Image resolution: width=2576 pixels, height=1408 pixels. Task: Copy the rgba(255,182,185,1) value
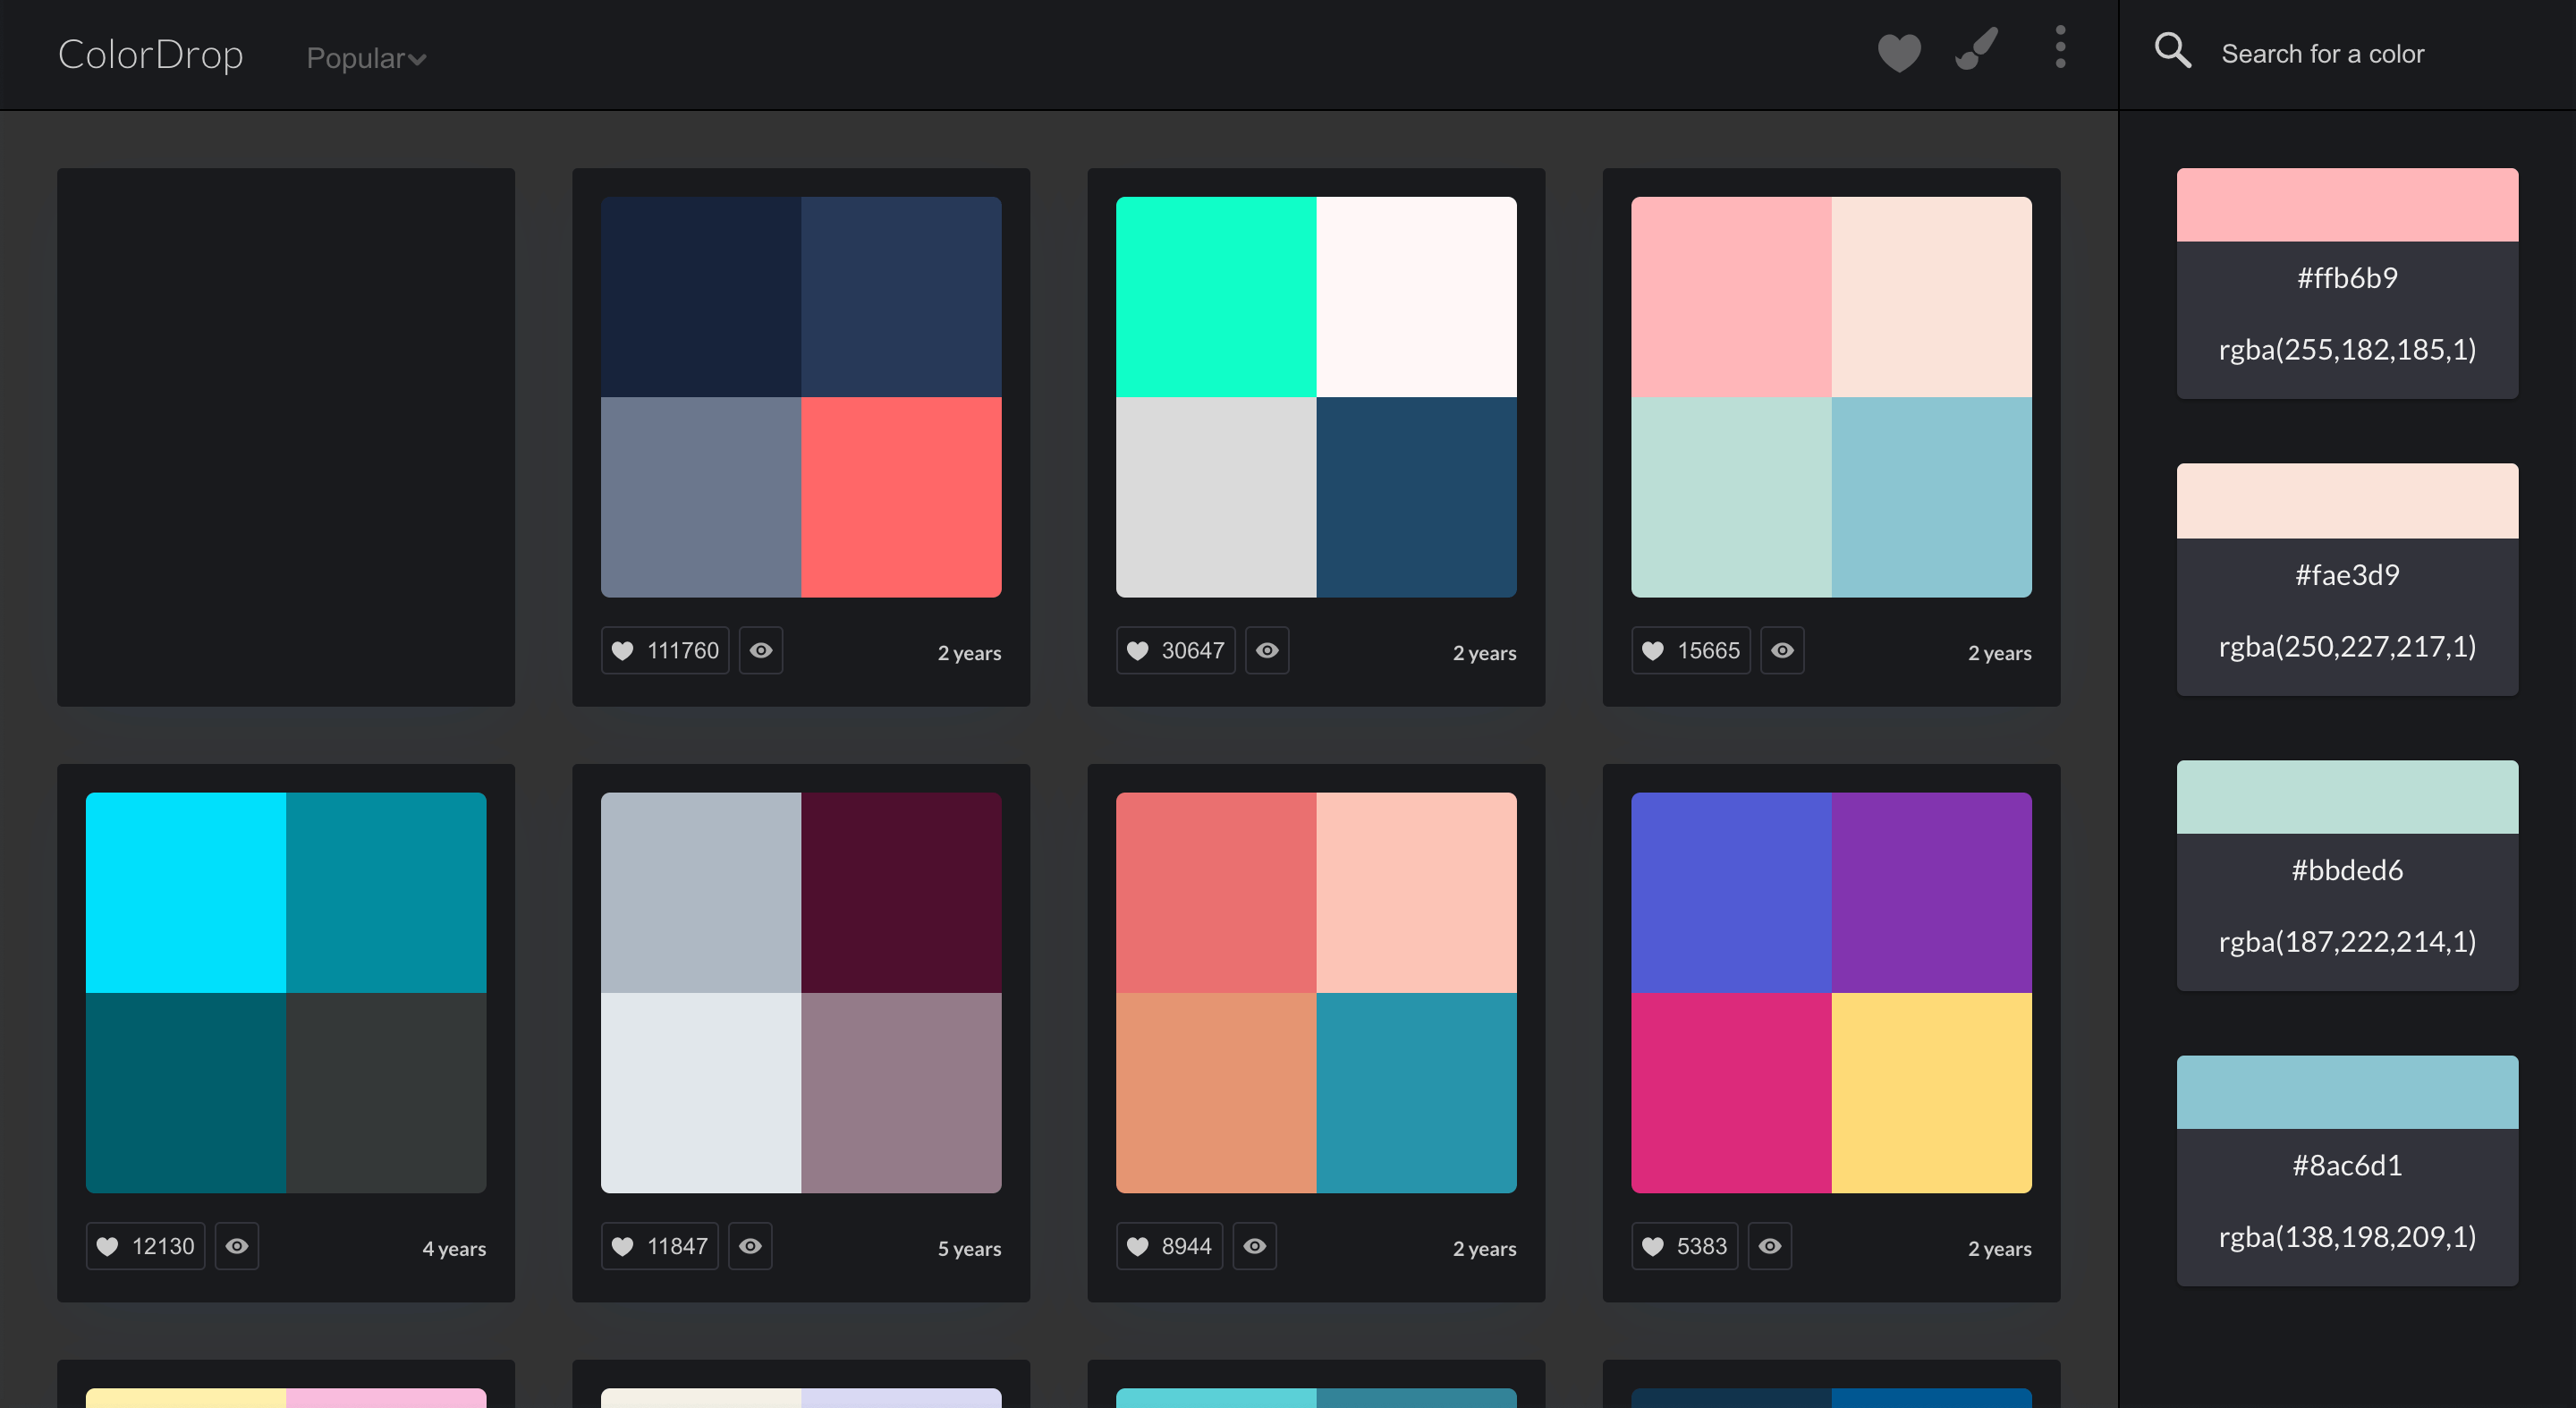[2347, 349]
